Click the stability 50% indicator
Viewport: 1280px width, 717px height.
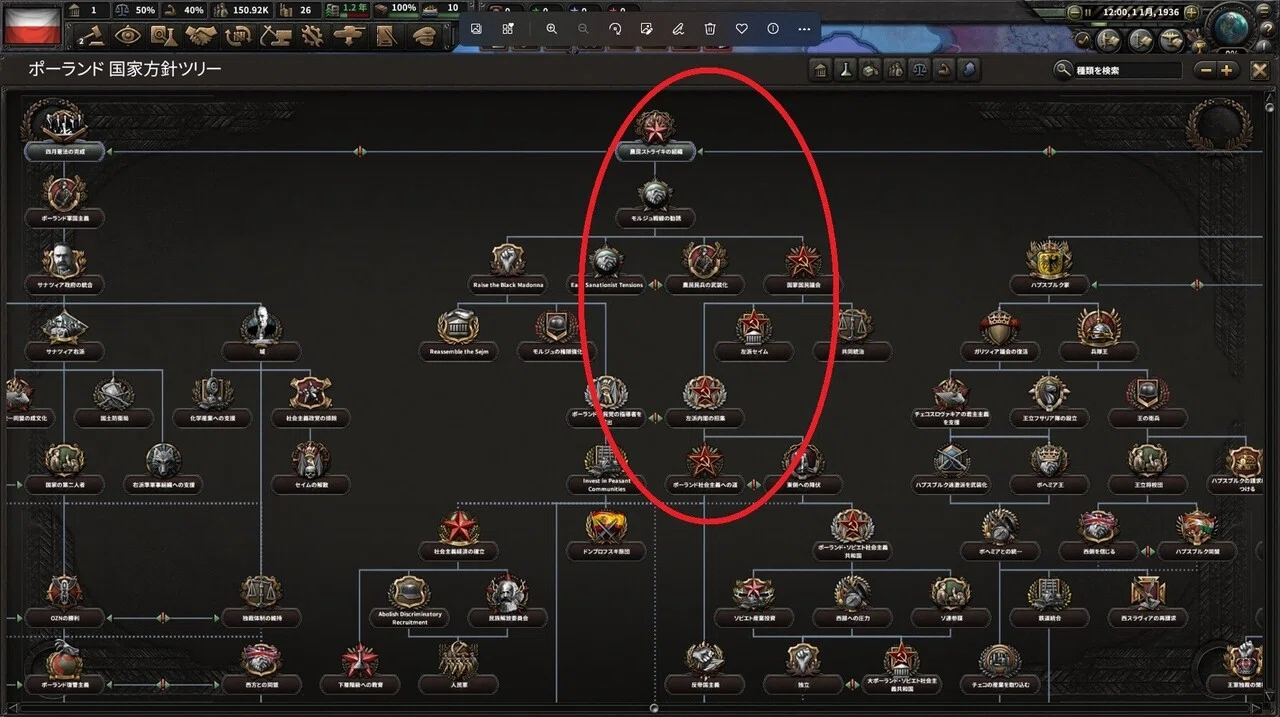tap(135, 9)
